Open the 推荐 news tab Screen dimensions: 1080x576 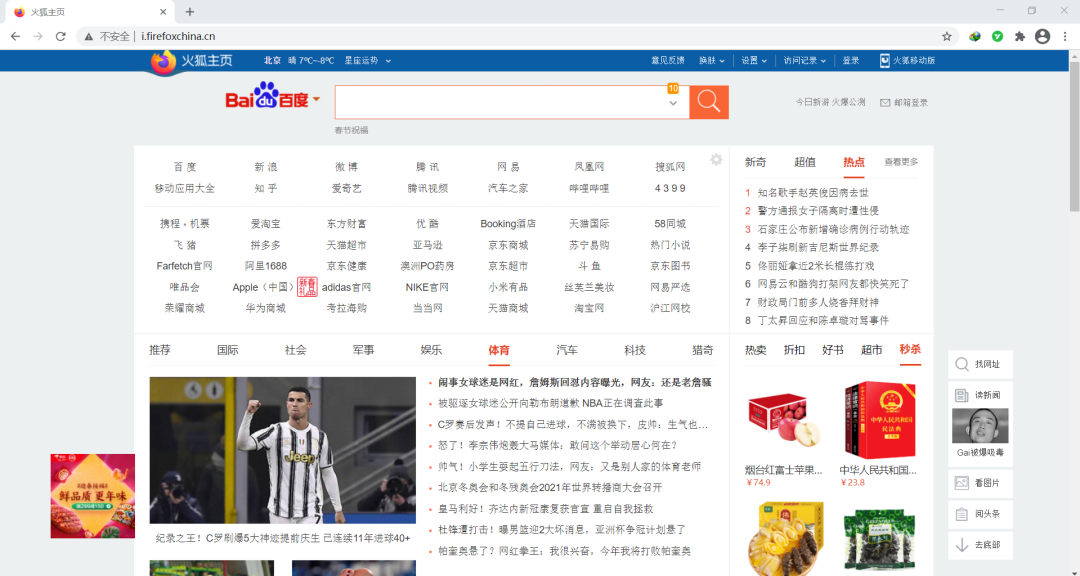tap(160, 350)
